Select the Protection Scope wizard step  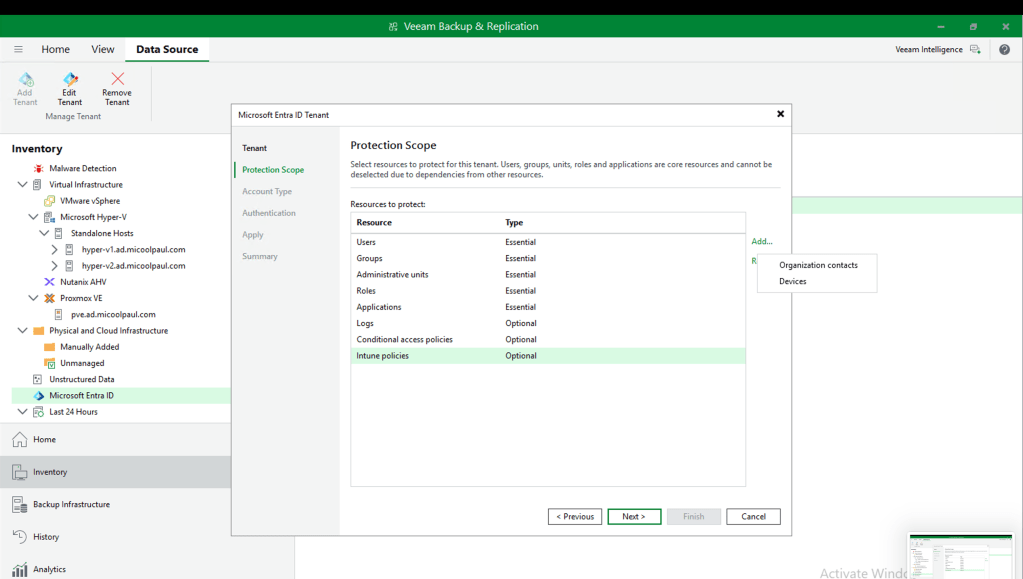click(273, 170)
